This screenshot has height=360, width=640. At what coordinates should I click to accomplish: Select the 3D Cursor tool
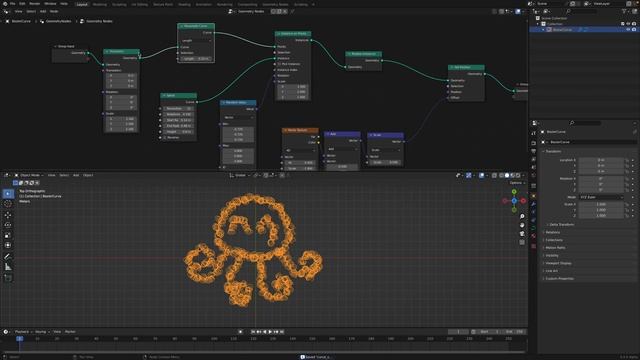(8, 204)
